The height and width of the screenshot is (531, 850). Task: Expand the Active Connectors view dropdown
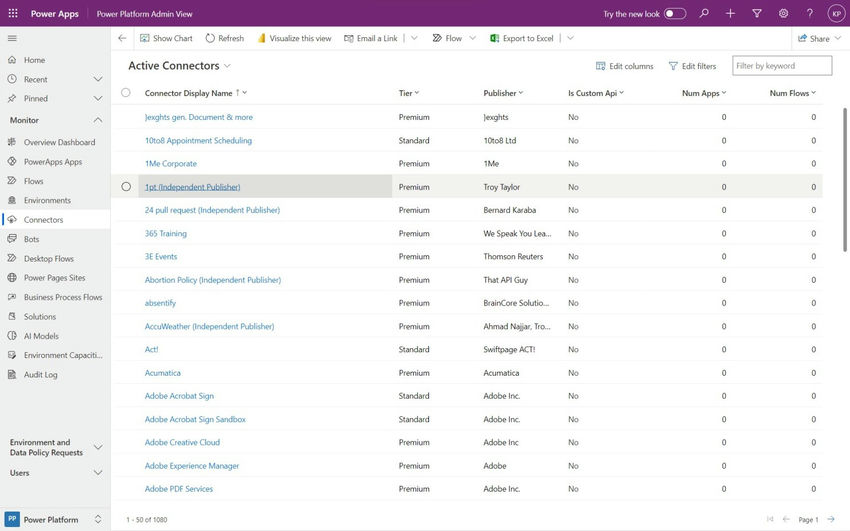228,66
